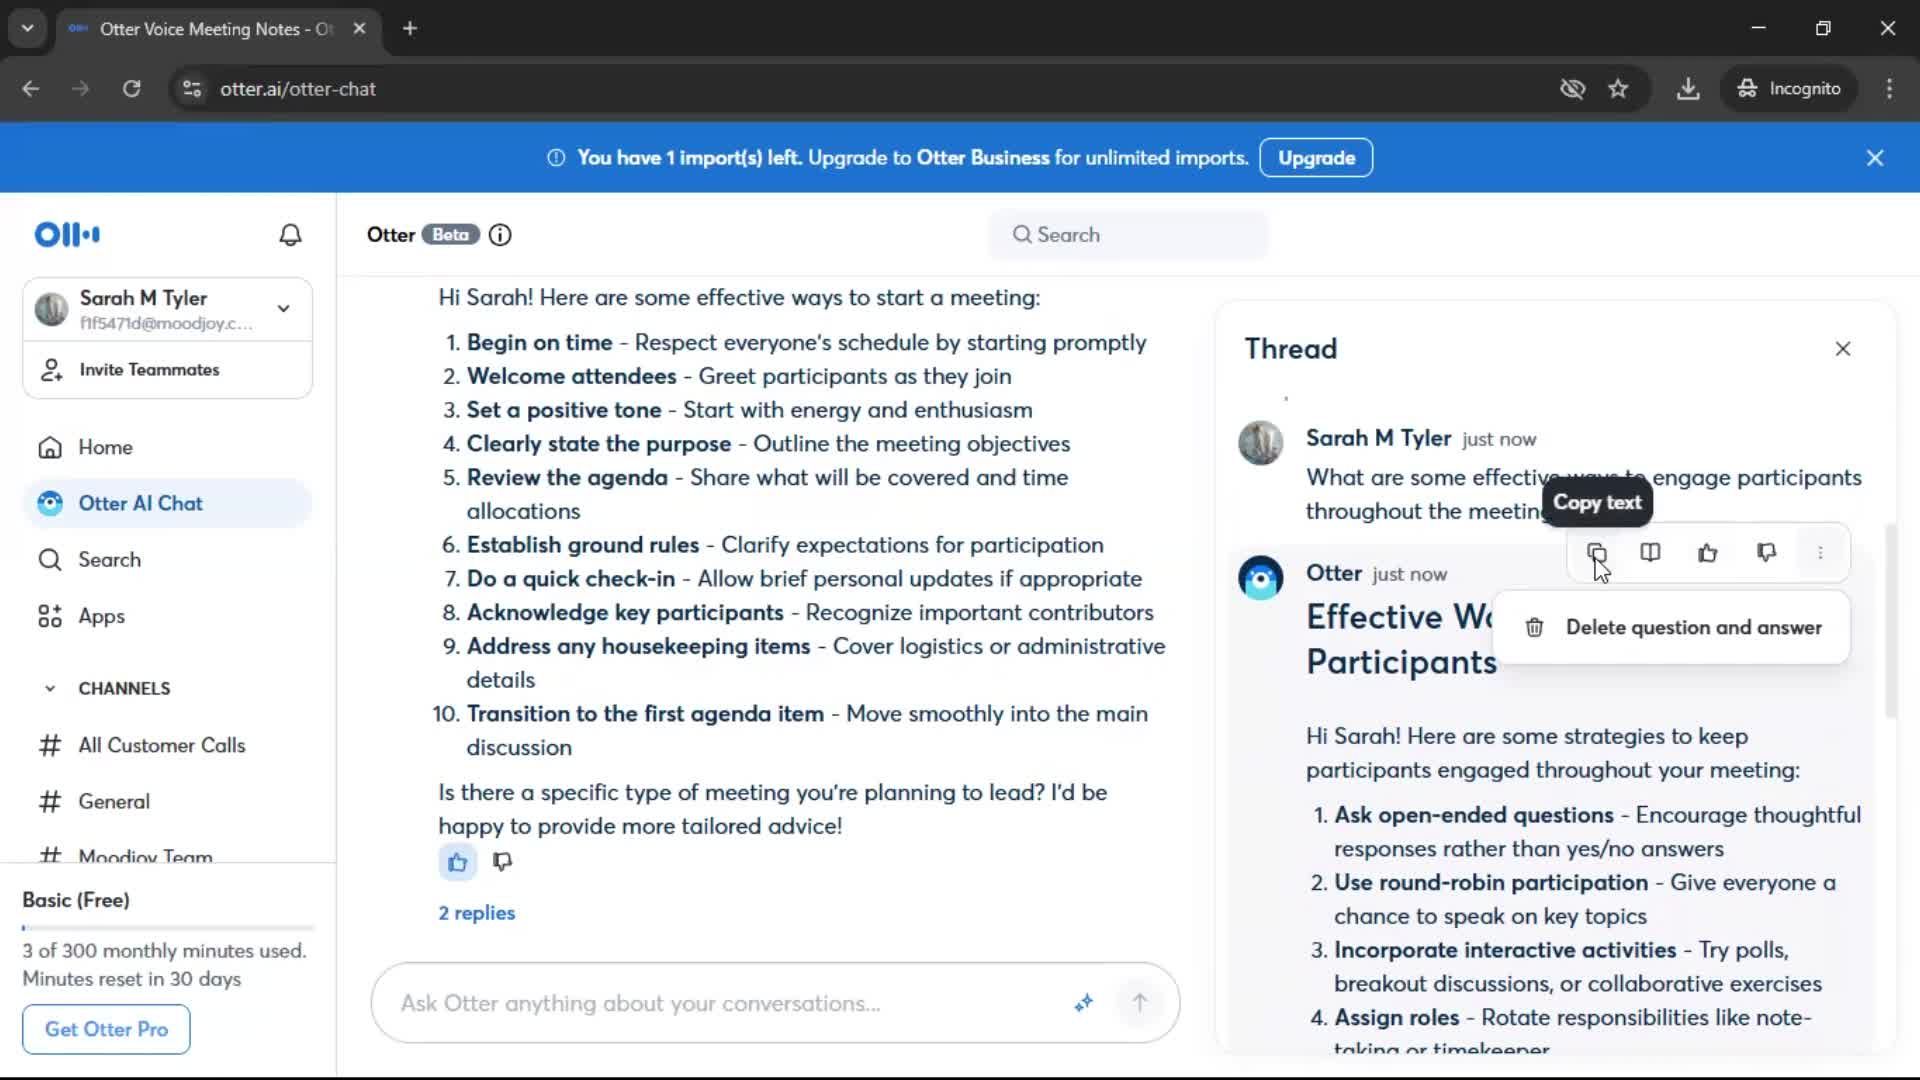This screenshot has height=1080, width=1920.
Task: Dislike Otter's thread answer with thumbs down
Action: pos(1767,553)
